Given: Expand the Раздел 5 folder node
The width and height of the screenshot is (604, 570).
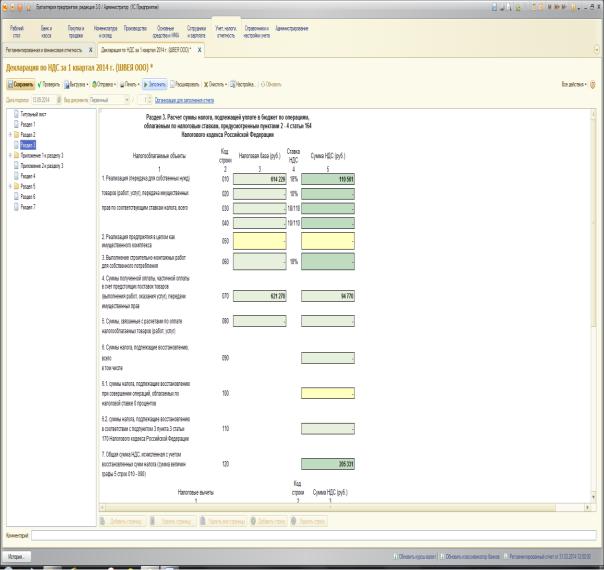Looking at the screenshot, I should coord(10,186).
